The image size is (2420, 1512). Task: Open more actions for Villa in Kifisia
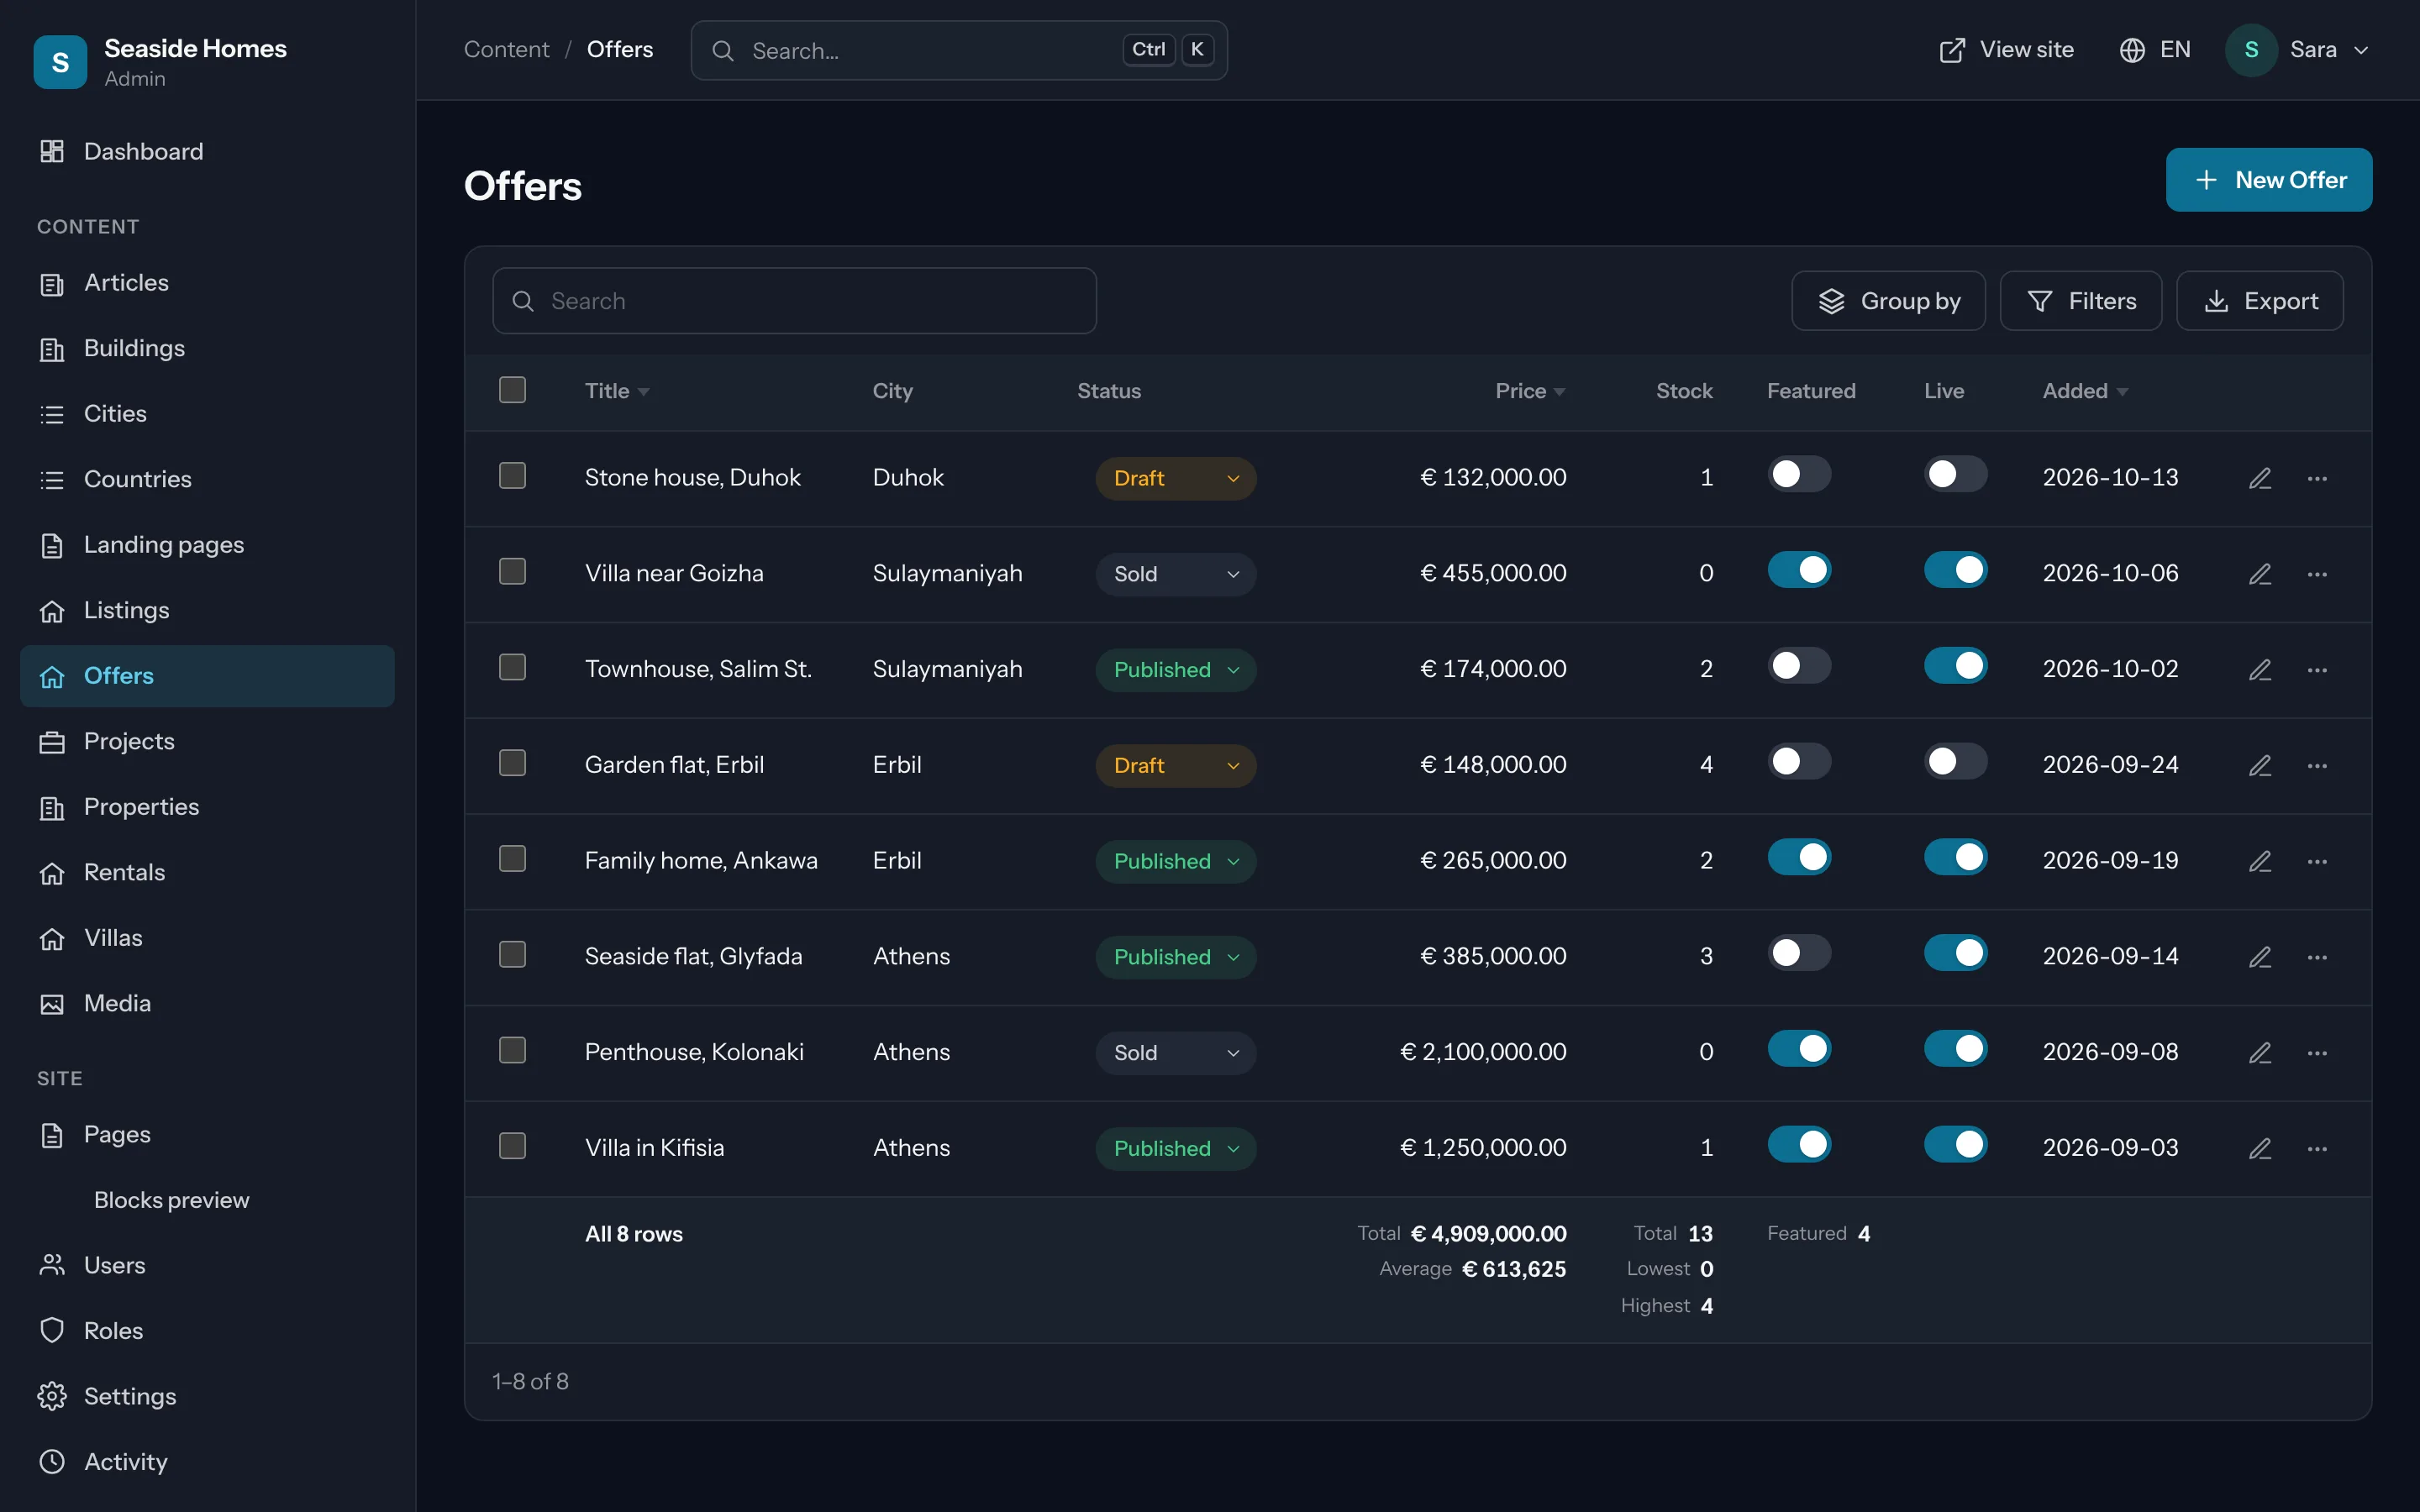(x=2317, y=1149)
